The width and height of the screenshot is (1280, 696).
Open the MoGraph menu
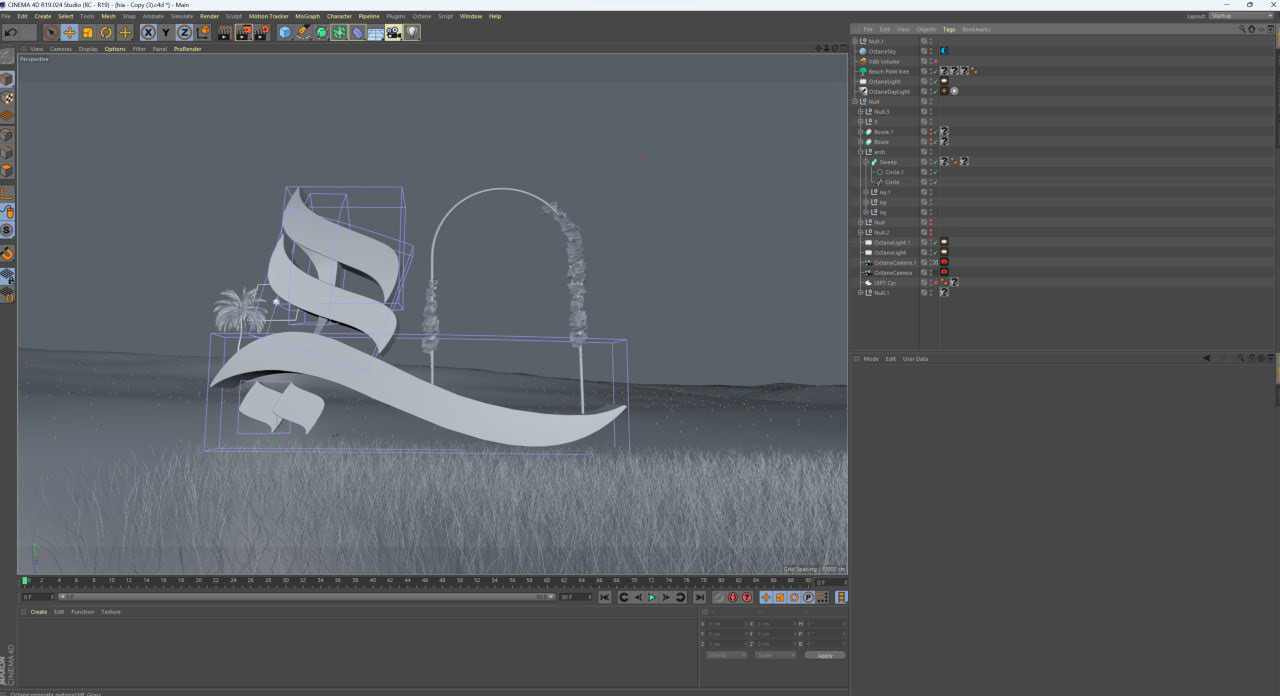click(x=306, y=16)
